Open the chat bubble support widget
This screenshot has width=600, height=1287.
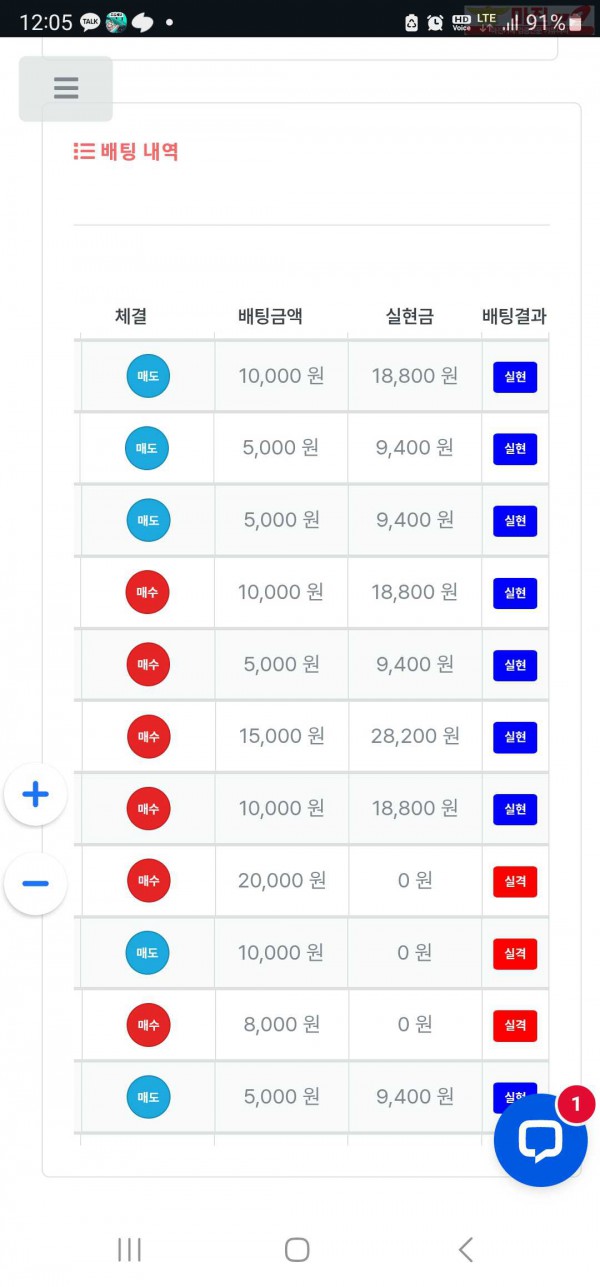540,1139
